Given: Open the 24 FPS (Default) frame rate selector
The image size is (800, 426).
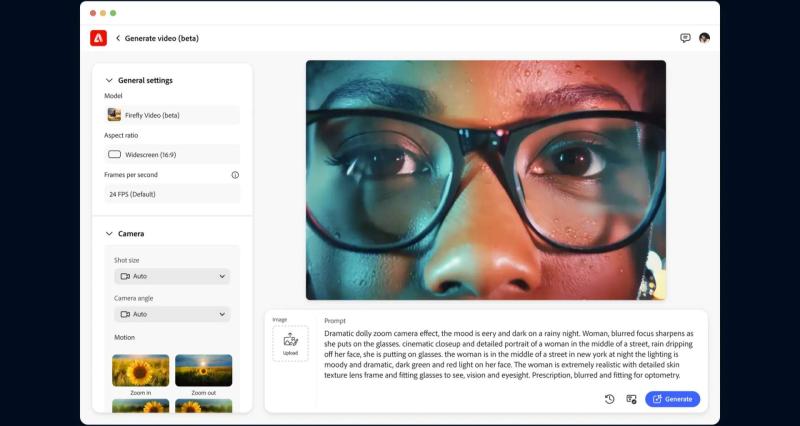Looking at the screenshot, I should [x=172, y=194].
